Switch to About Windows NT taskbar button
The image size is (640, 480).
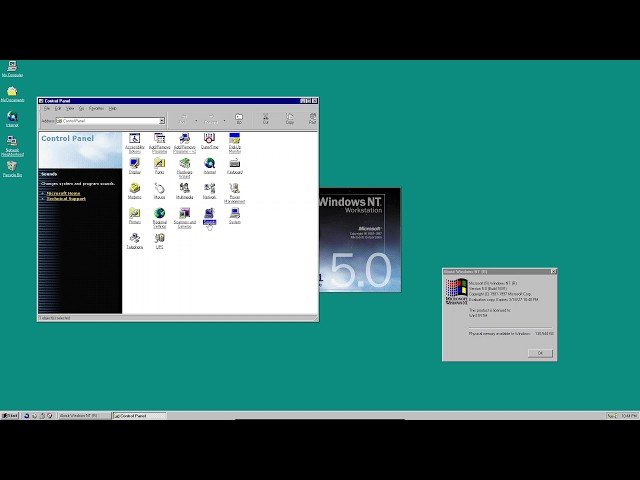point(84,416)
